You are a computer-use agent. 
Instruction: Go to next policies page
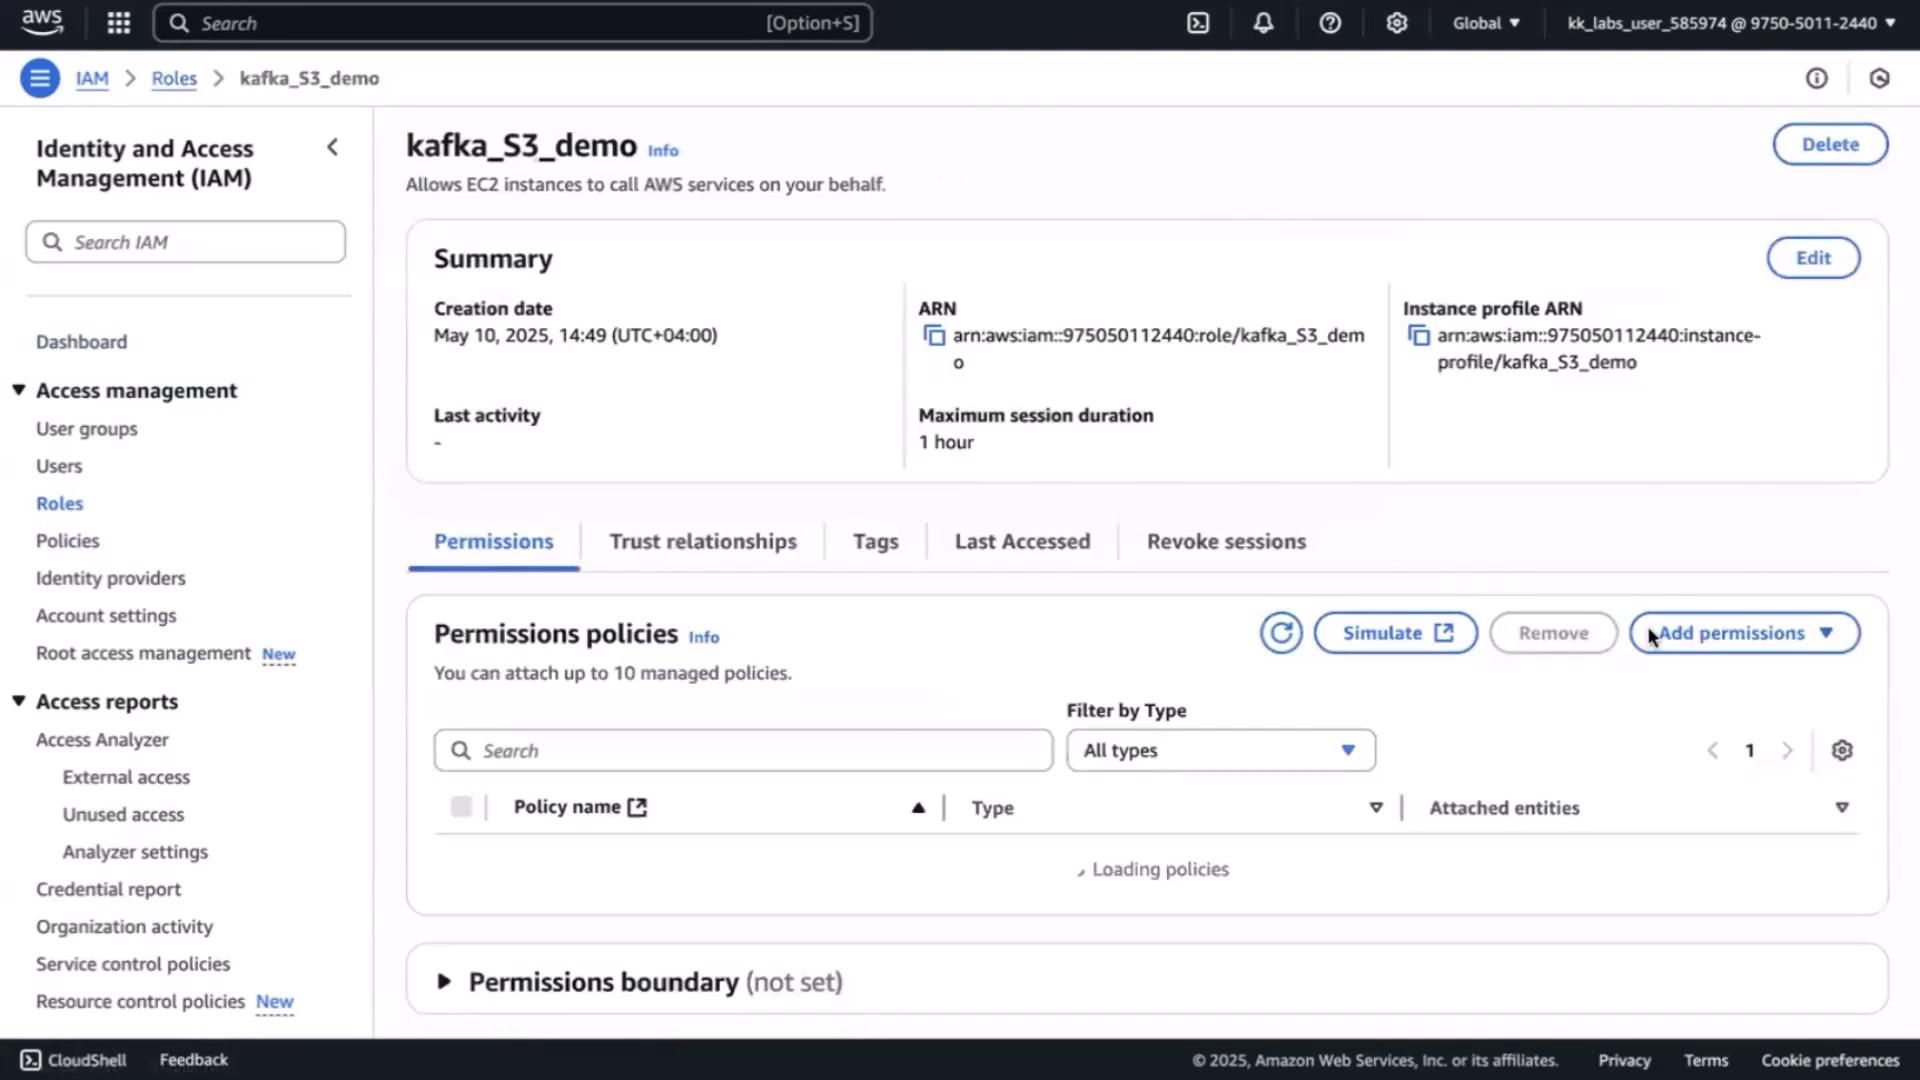pyautogui.click(x=1787, y=751)
